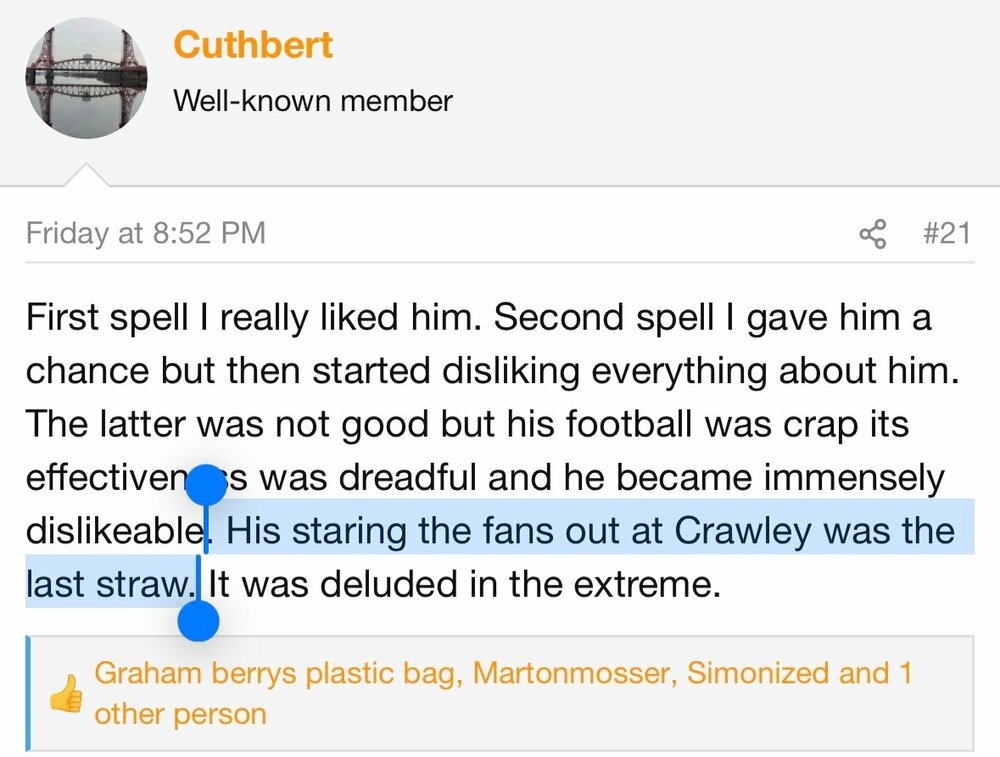Show the '1 other person' who reacted

point(180,714)
